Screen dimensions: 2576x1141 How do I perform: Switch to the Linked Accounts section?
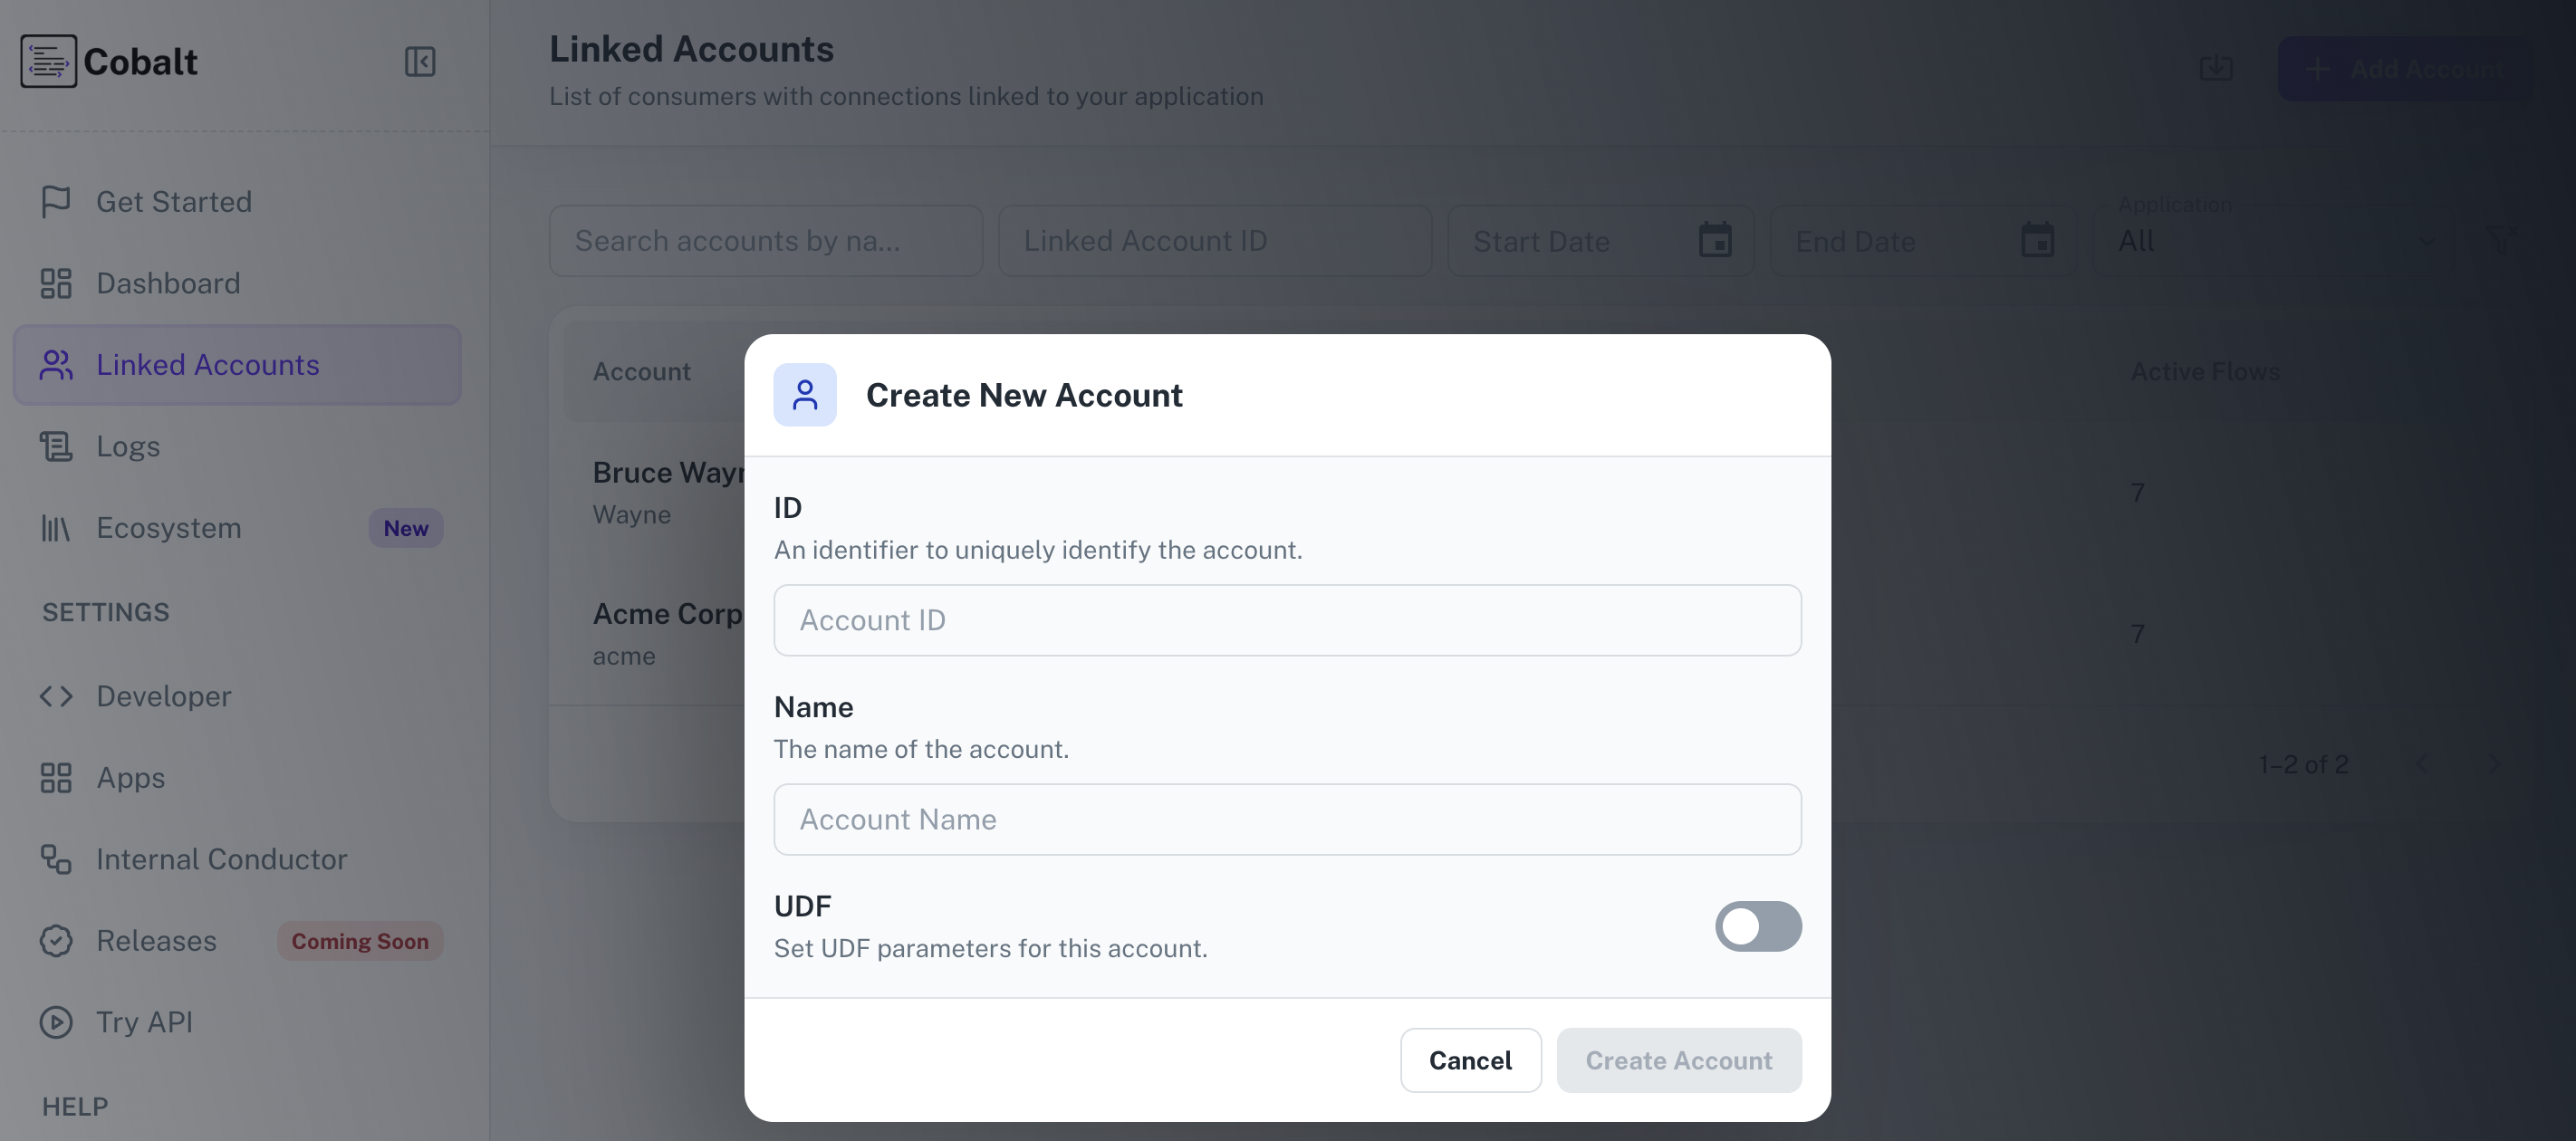coord(207,364)
